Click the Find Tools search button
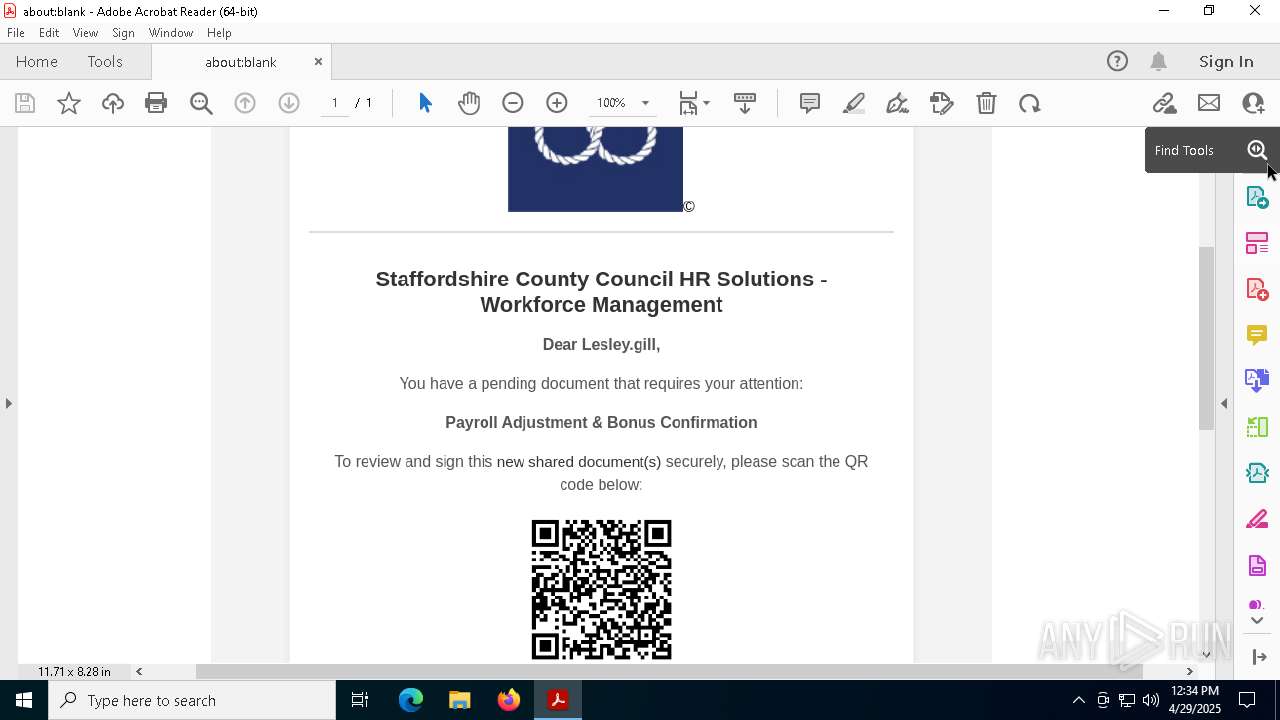 click(1257, 150)
